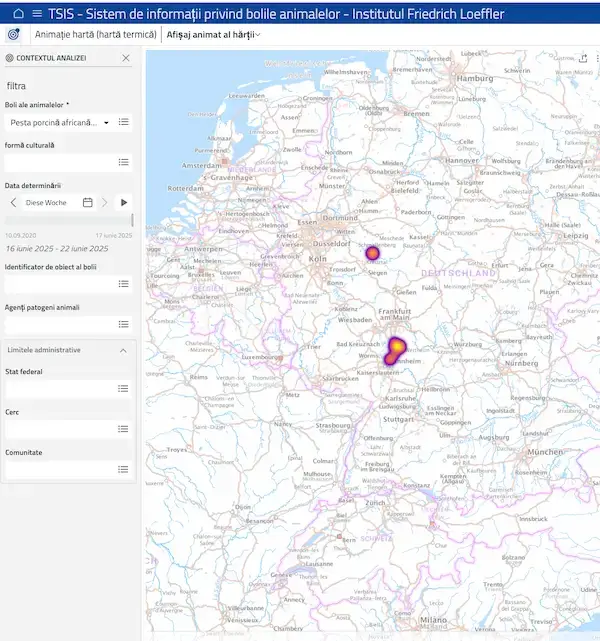Click the 'DEUTSCHLAND' country label on map

[x=458, y=273]
